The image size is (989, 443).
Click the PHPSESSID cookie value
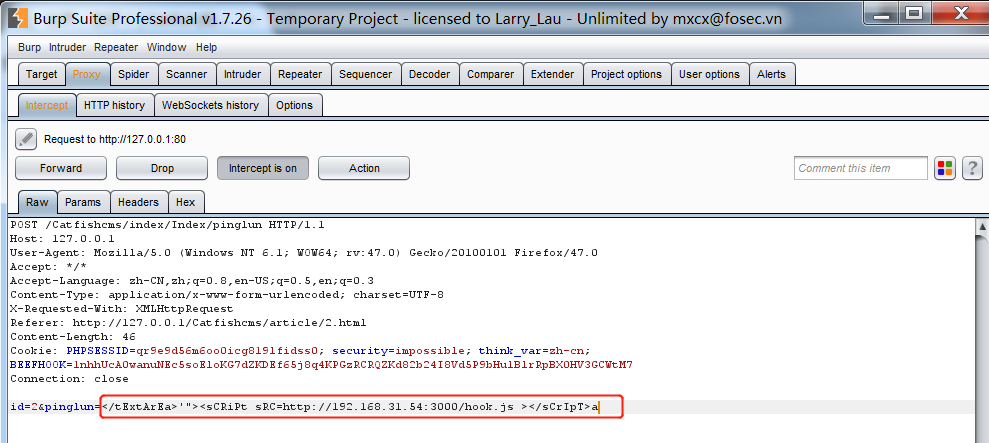[x=226, y=350]
